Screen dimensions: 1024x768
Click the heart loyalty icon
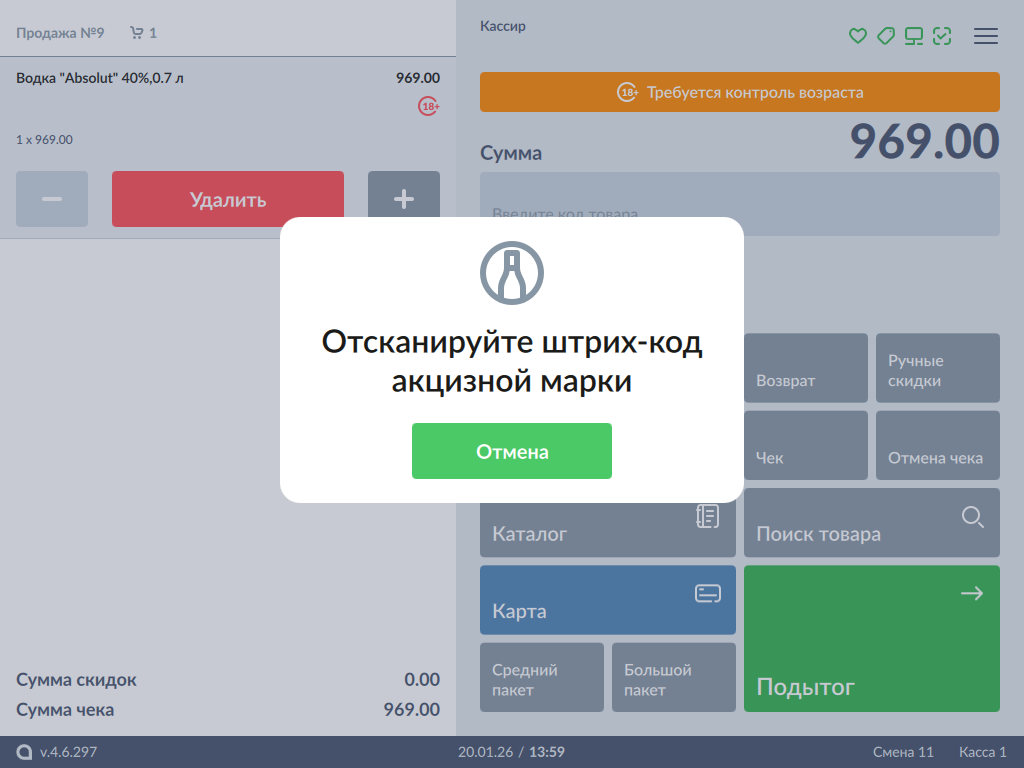(857, 36)
